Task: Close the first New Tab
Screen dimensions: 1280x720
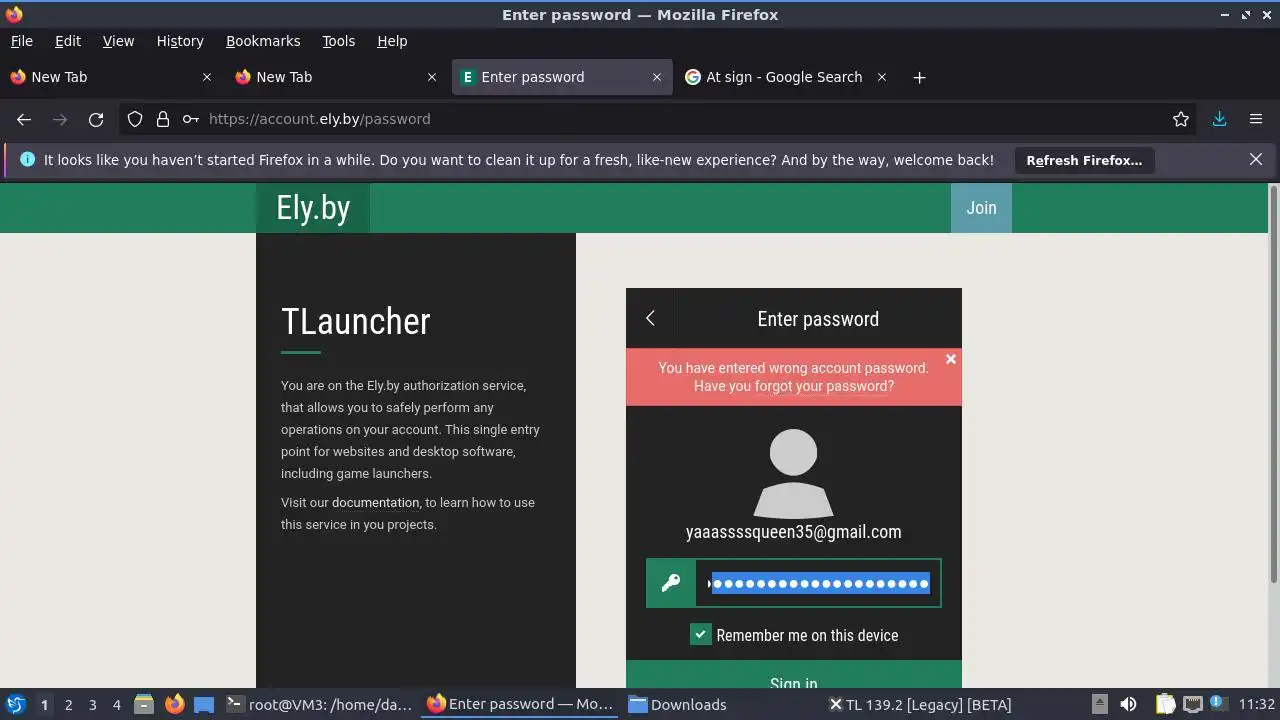Action: [x=207, y=77]
